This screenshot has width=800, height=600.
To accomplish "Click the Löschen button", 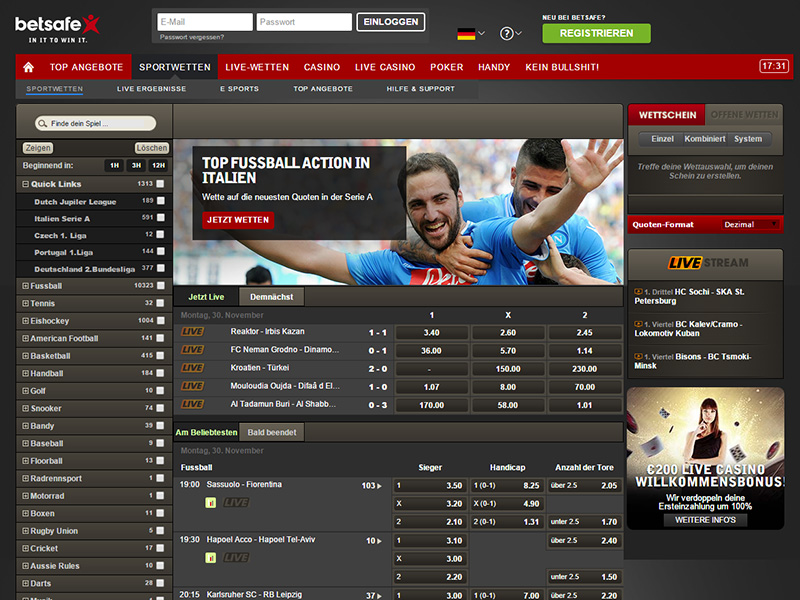I will [152, 148].
